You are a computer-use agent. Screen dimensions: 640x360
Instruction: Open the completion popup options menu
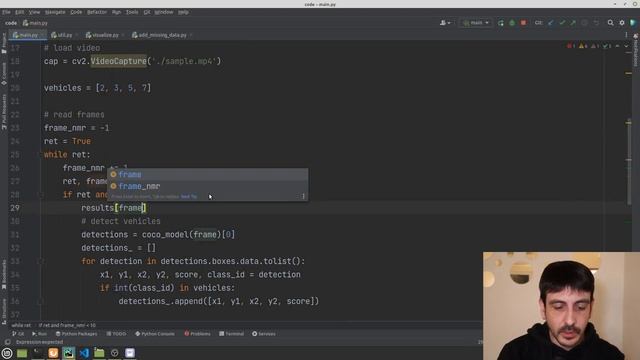click(303, 197)
